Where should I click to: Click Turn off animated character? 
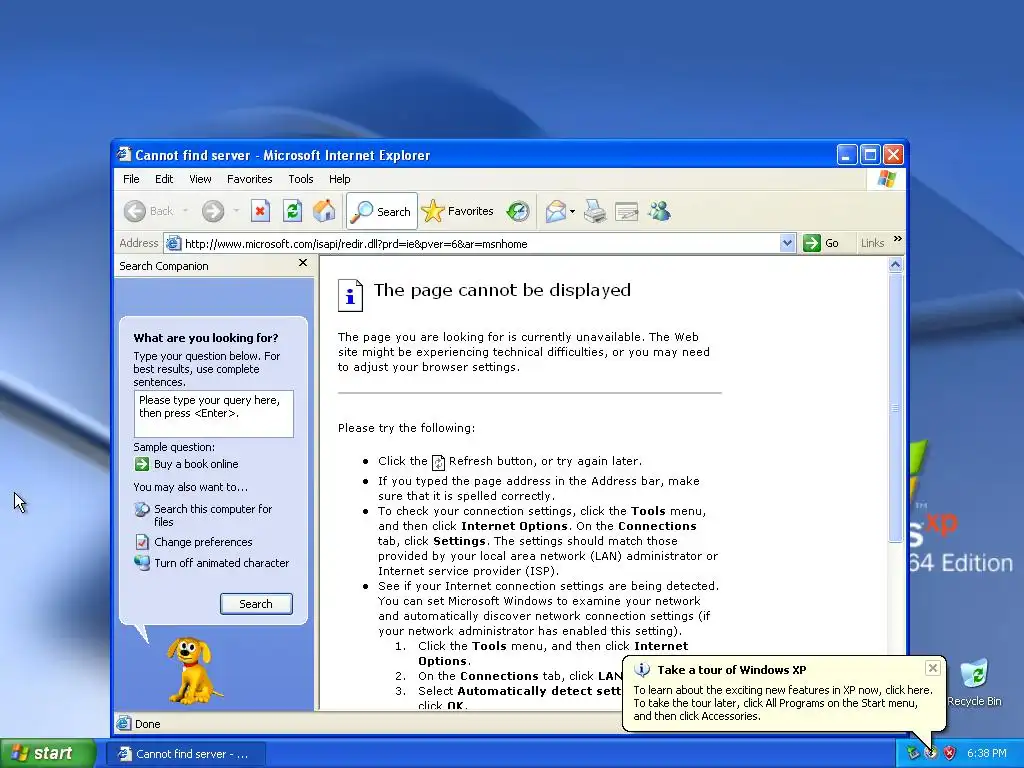pyautogui.click(x=221, y=563)
